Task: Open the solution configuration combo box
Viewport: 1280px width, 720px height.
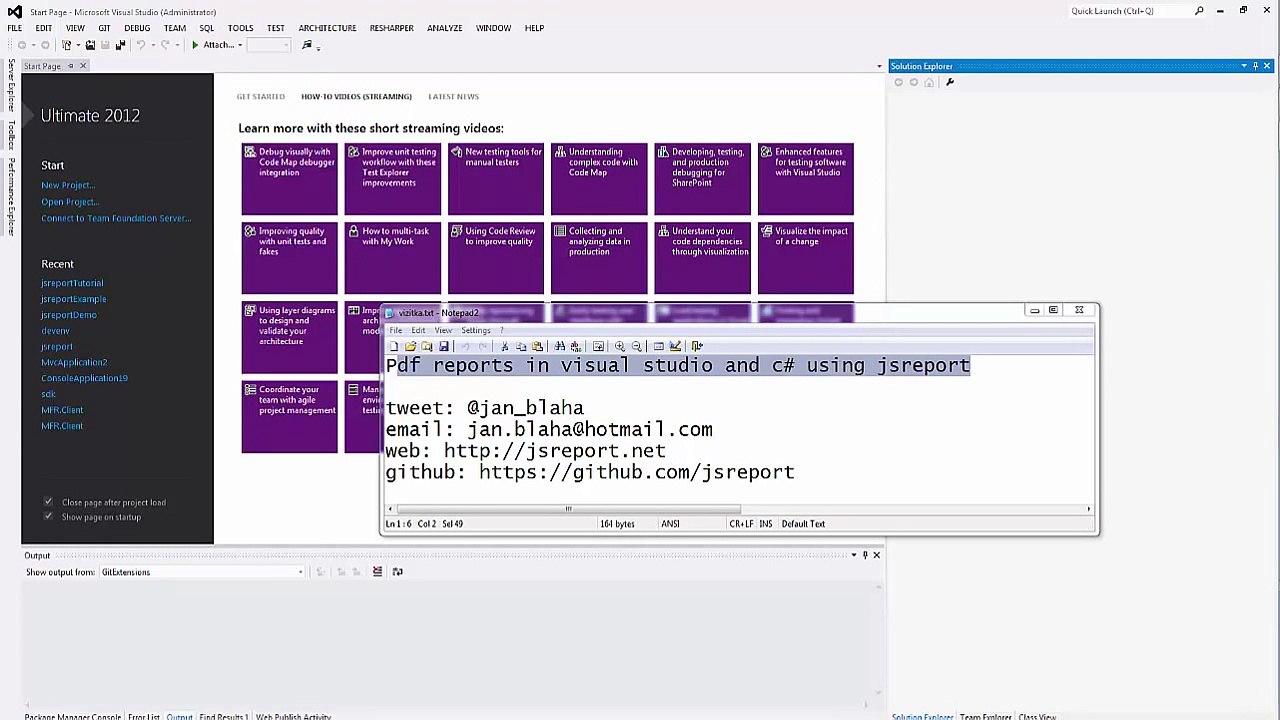Action: (x=268, y=45)
